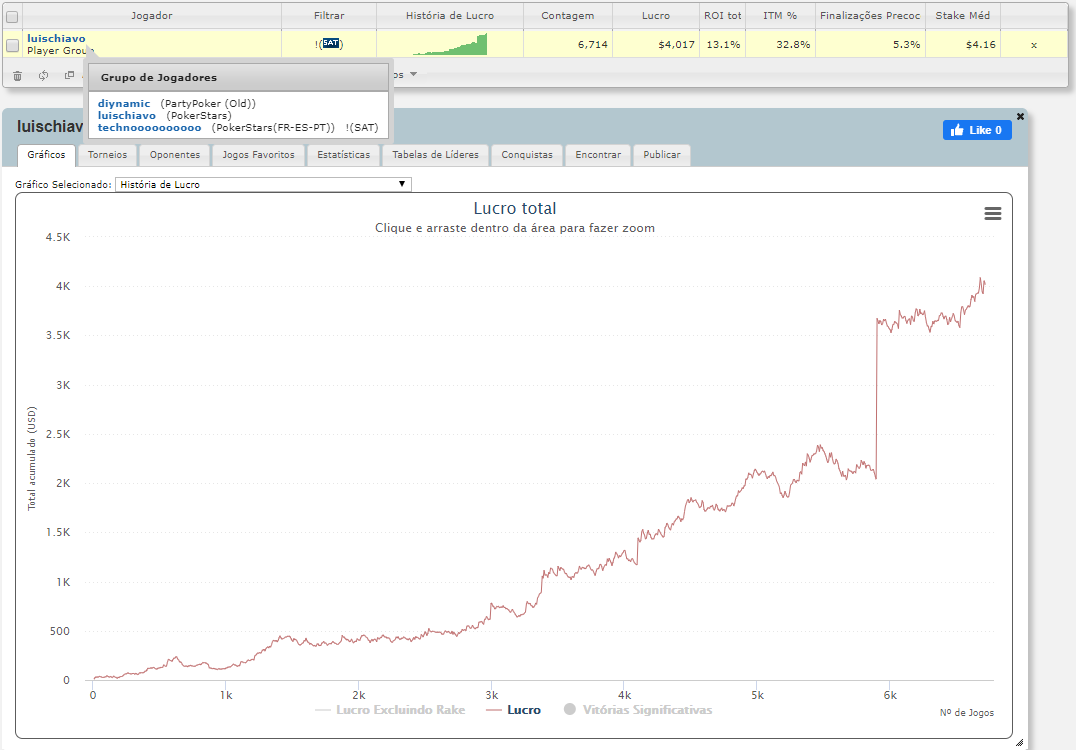
Task: Click the Filtrar column header
Action: click(x=329, y=16)
